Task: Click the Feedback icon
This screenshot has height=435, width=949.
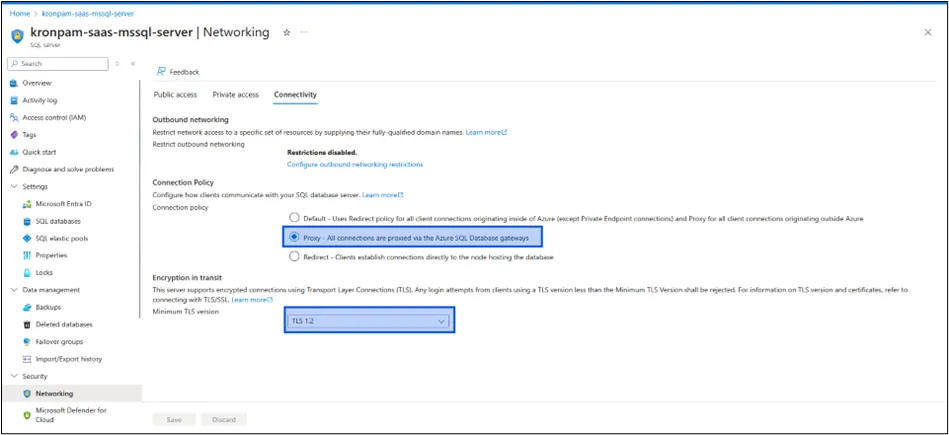Action: [x=161, y=71]
